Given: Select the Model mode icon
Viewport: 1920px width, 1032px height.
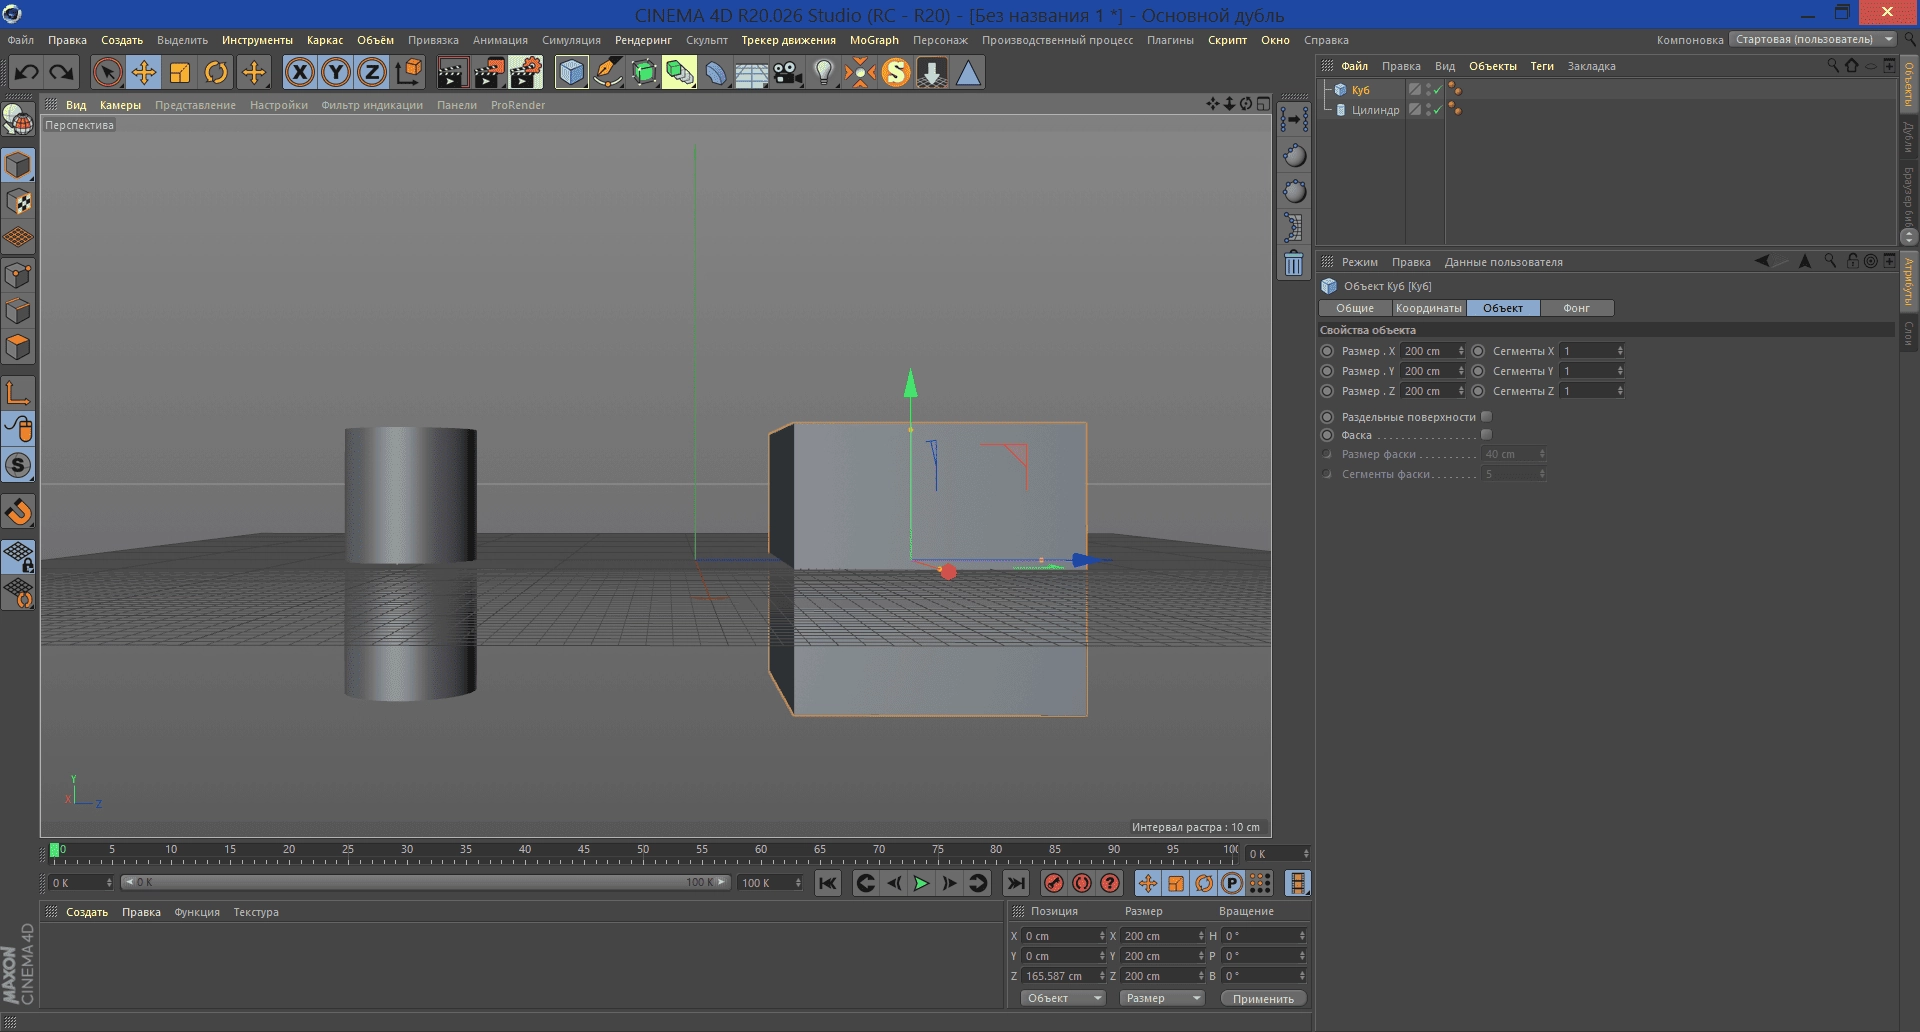Looking at the screenshot, I should [18, 165].
